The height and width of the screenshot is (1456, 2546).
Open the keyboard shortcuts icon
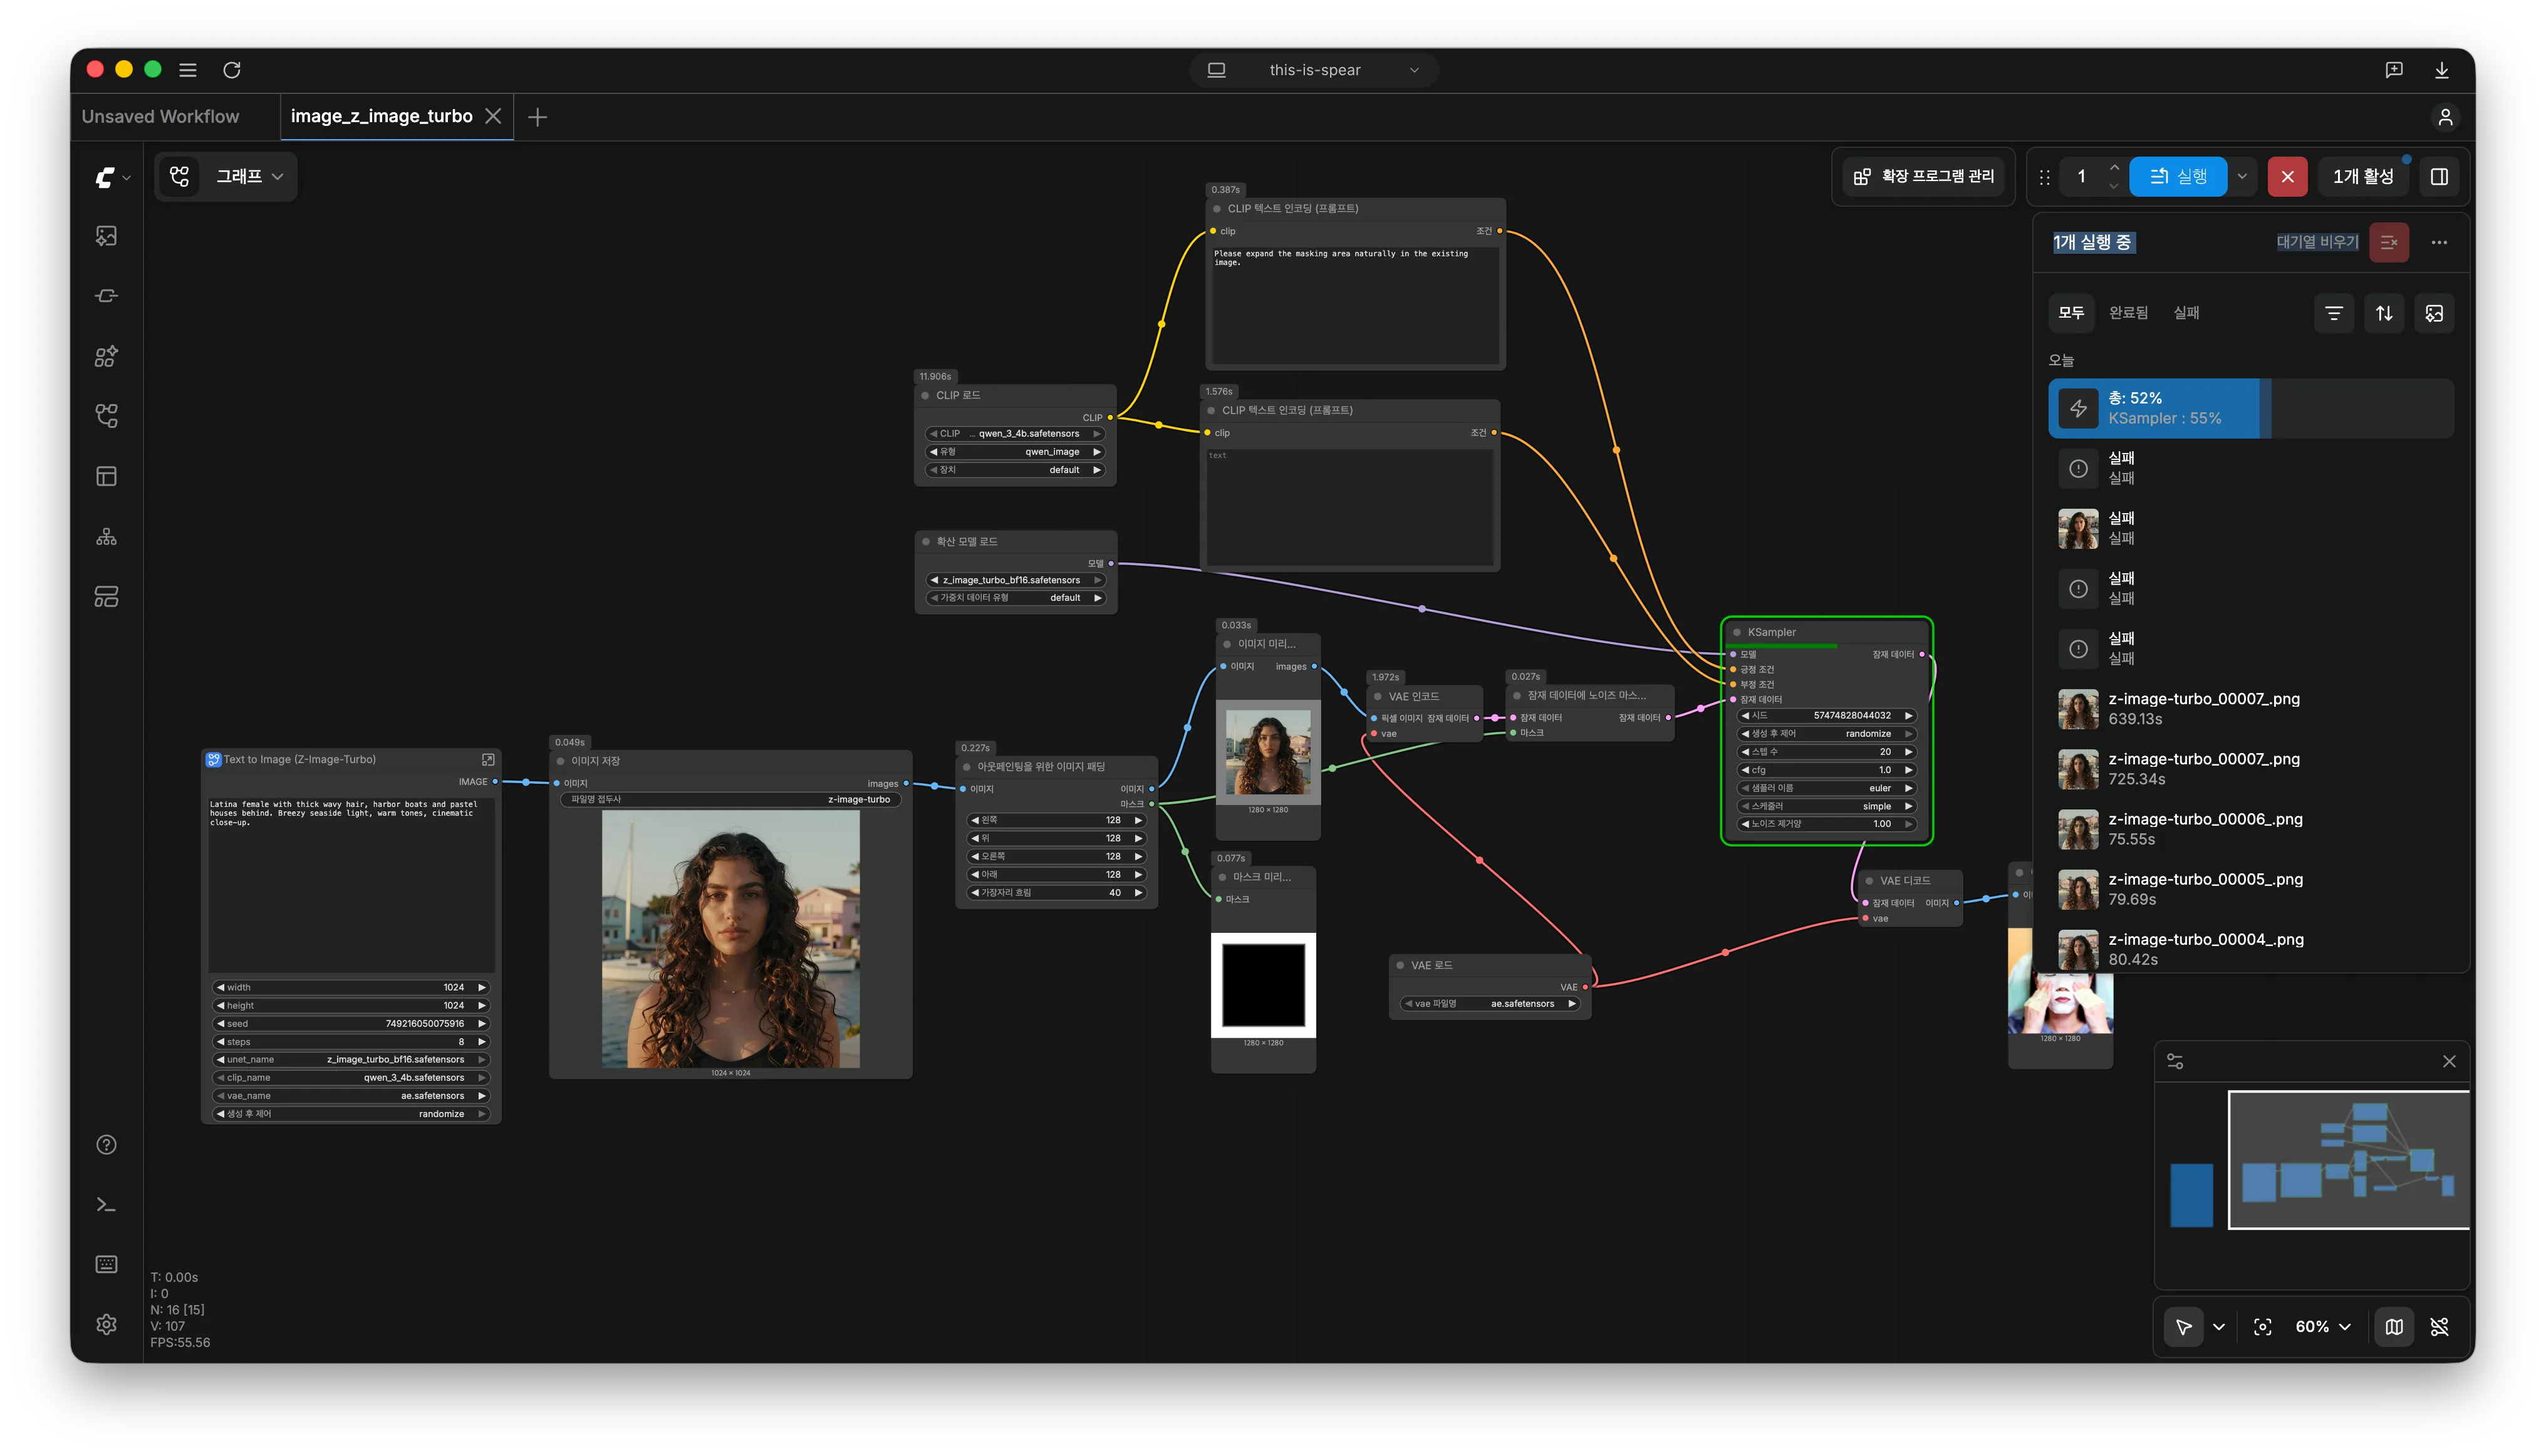tap(106, 1265)
